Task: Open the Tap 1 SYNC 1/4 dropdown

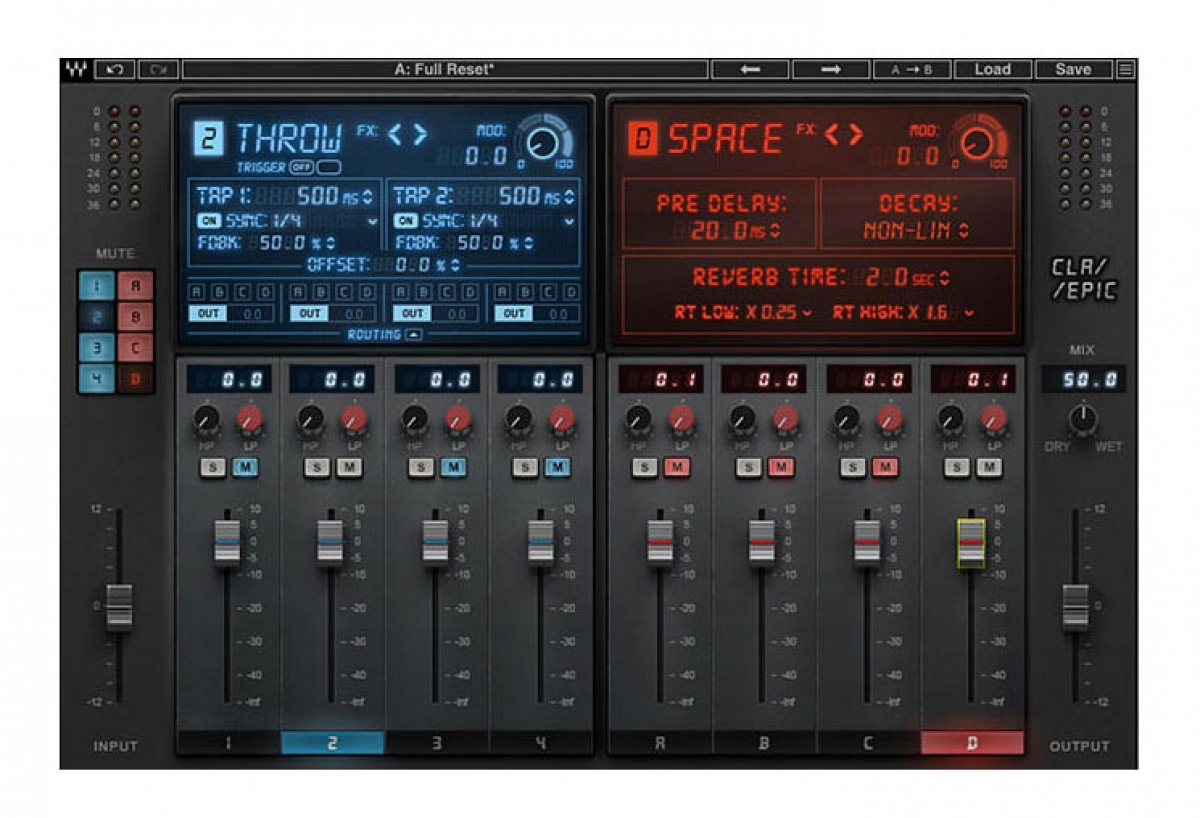Action: [373, 222]
